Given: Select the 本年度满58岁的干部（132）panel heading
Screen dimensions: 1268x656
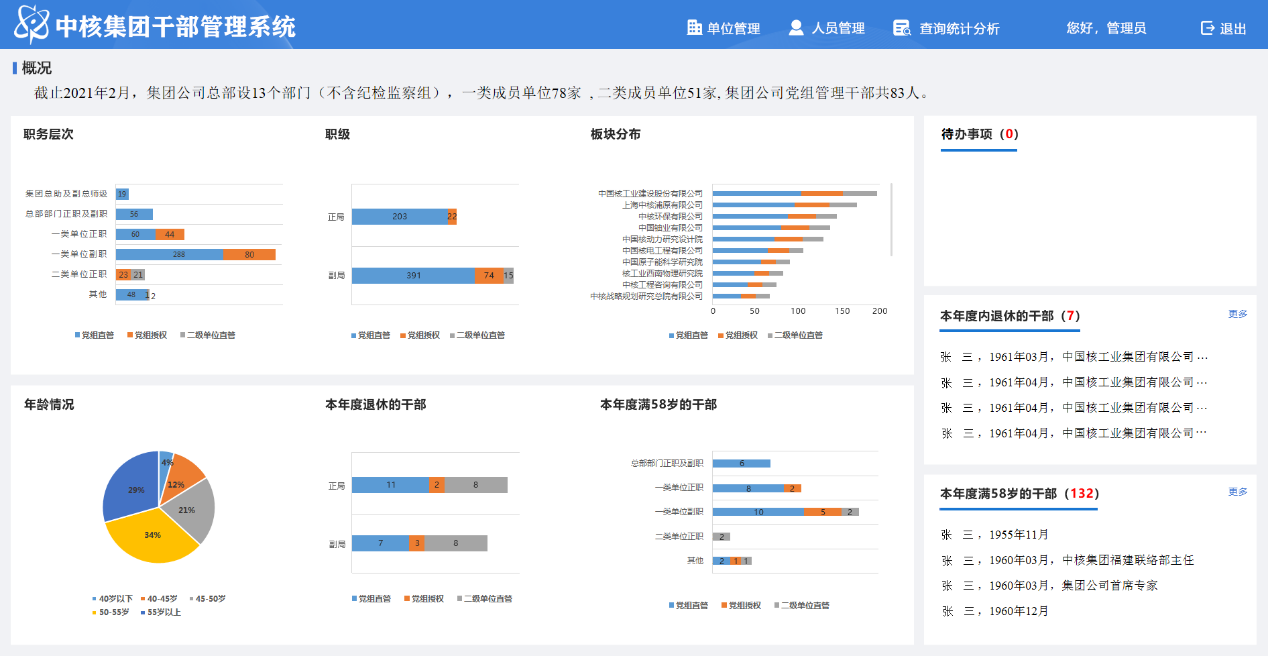Looking at the screenshot, I should click(1018, 494).
